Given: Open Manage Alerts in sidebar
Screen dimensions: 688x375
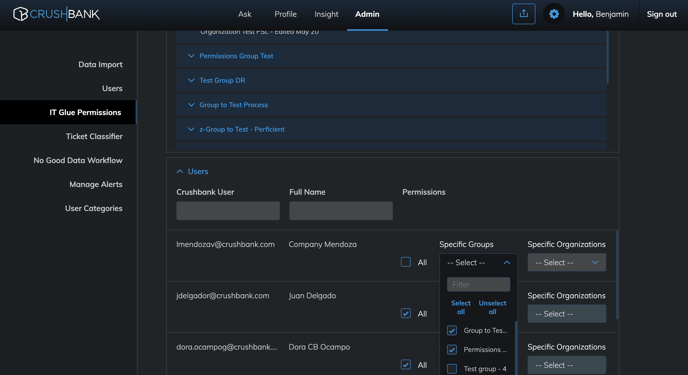Looking at the screenshot, I should pos(96,184).
